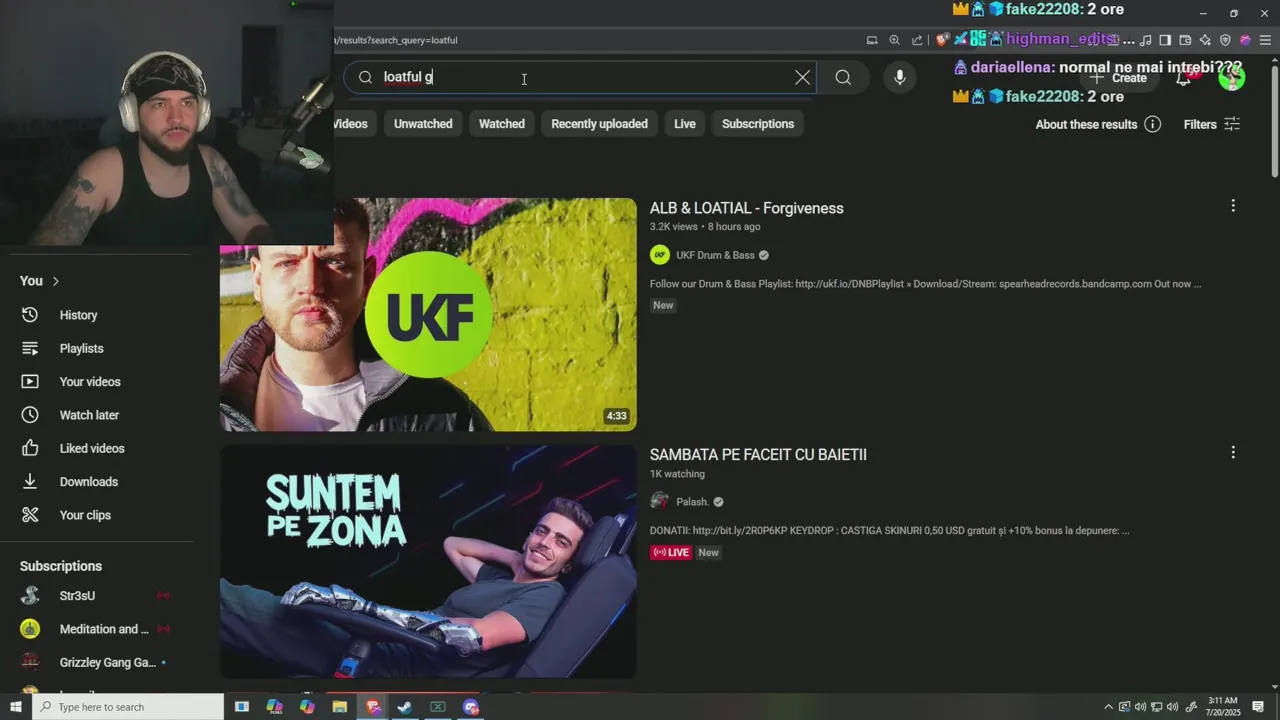The height and width of the screenshot is (720, 1280).
Task: Click the New badge under UKF description
Action: coord(663,305)
